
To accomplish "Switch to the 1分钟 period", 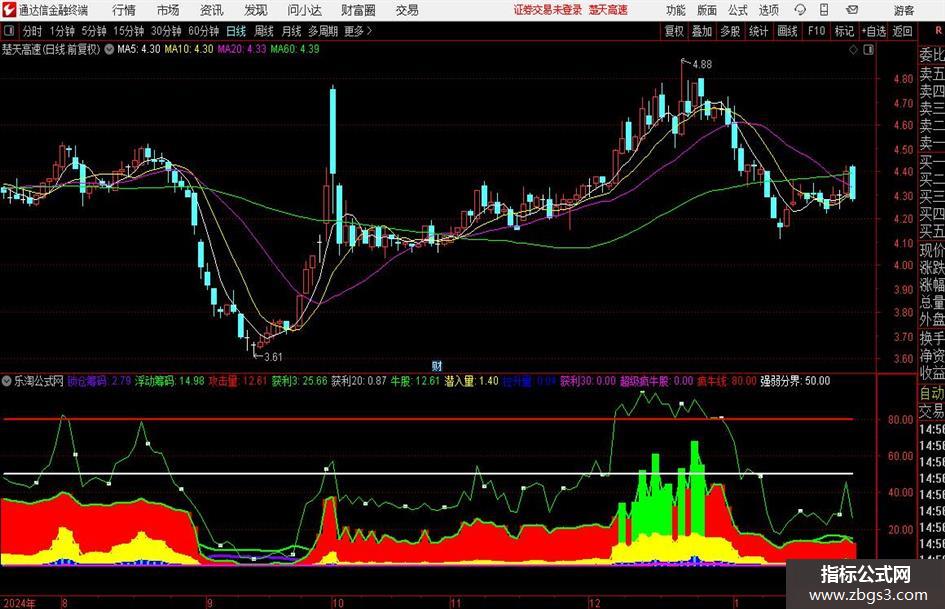I will [62, 31].
